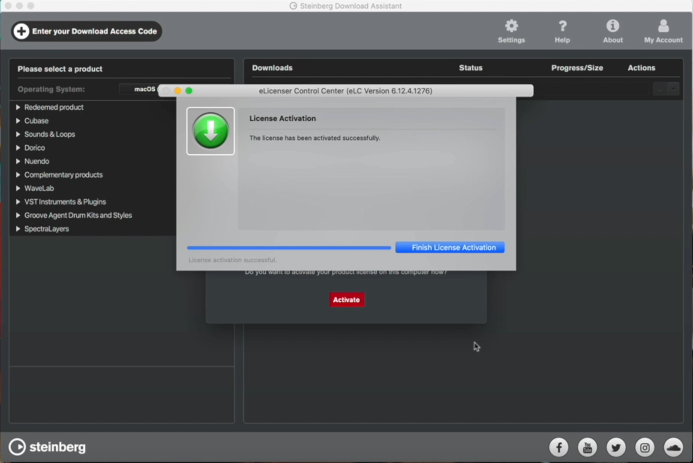
Task: Open Steinberg's SoundCloud icon
Action: (x=674, y=448)
